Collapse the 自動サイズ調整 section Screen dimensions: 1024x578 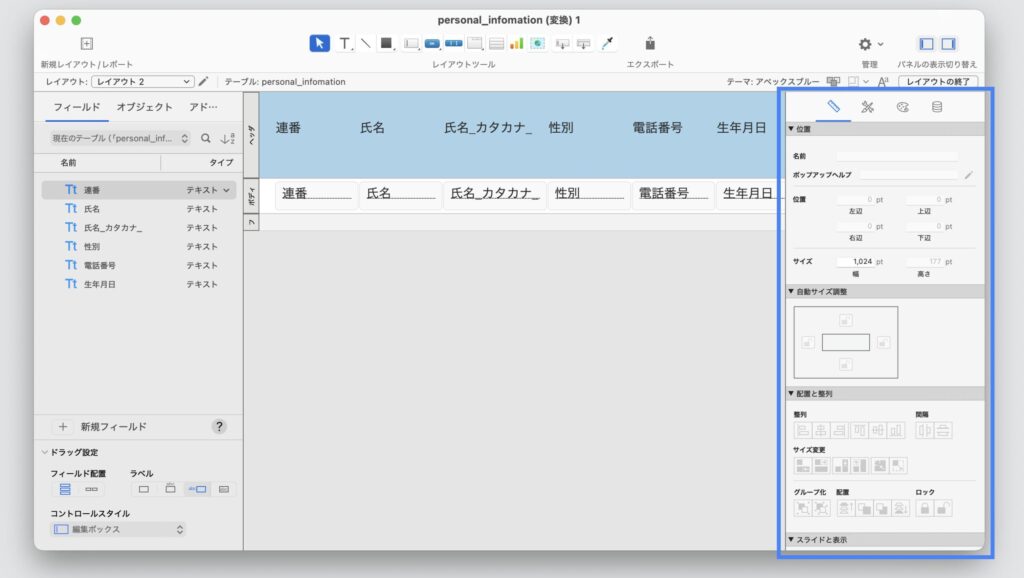[792, 292]
